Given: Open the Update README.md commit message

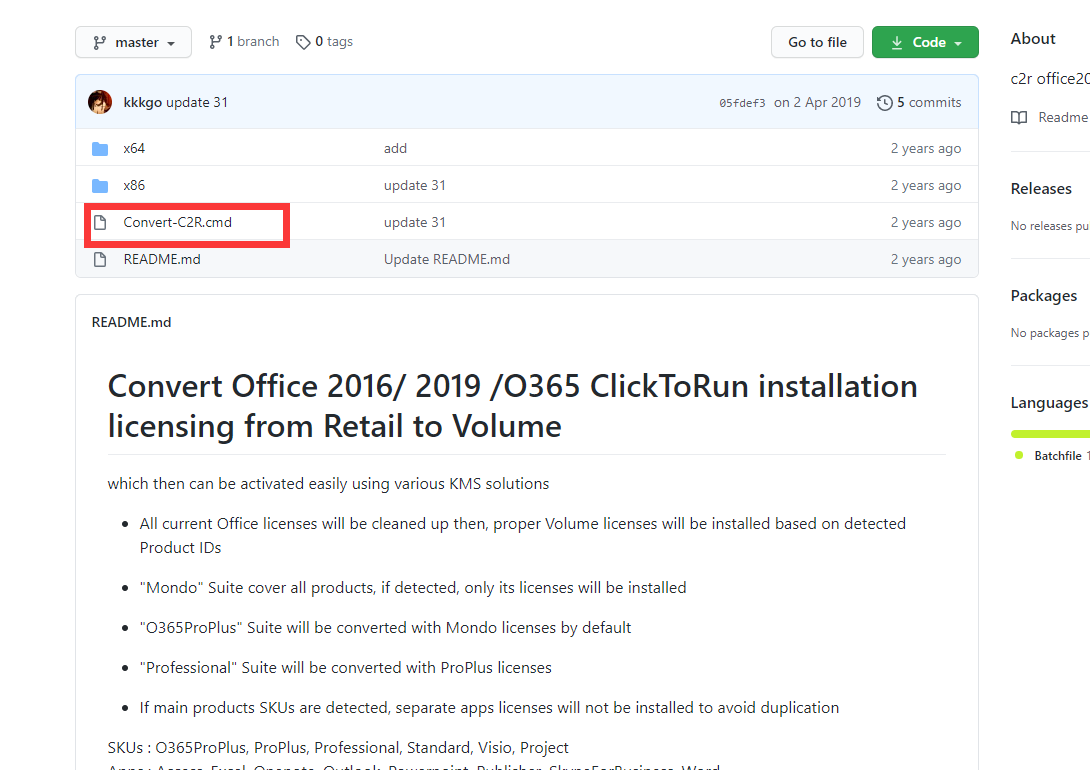Looking at the screenshot, I should click(446, 259).
